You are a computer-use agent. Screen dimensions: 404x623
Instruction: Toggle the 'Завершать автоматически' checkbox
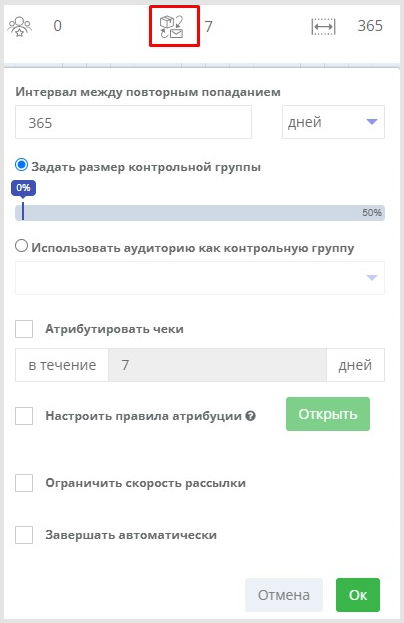[x=24, y=535]
